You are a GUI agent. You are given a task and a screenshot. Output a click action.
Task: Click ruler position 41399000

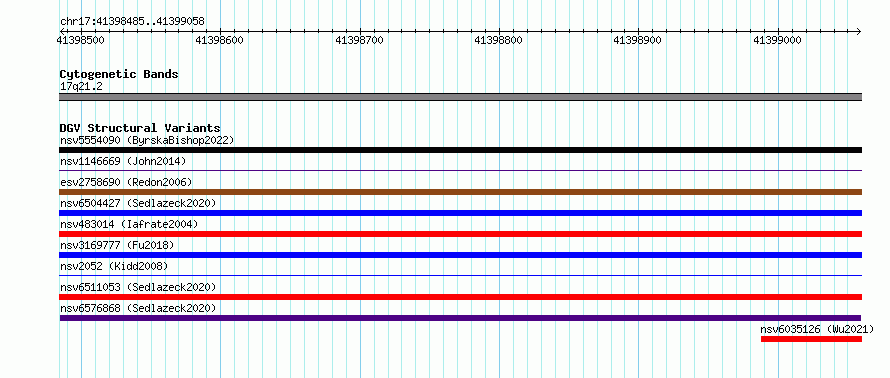[x=777, y=40]
